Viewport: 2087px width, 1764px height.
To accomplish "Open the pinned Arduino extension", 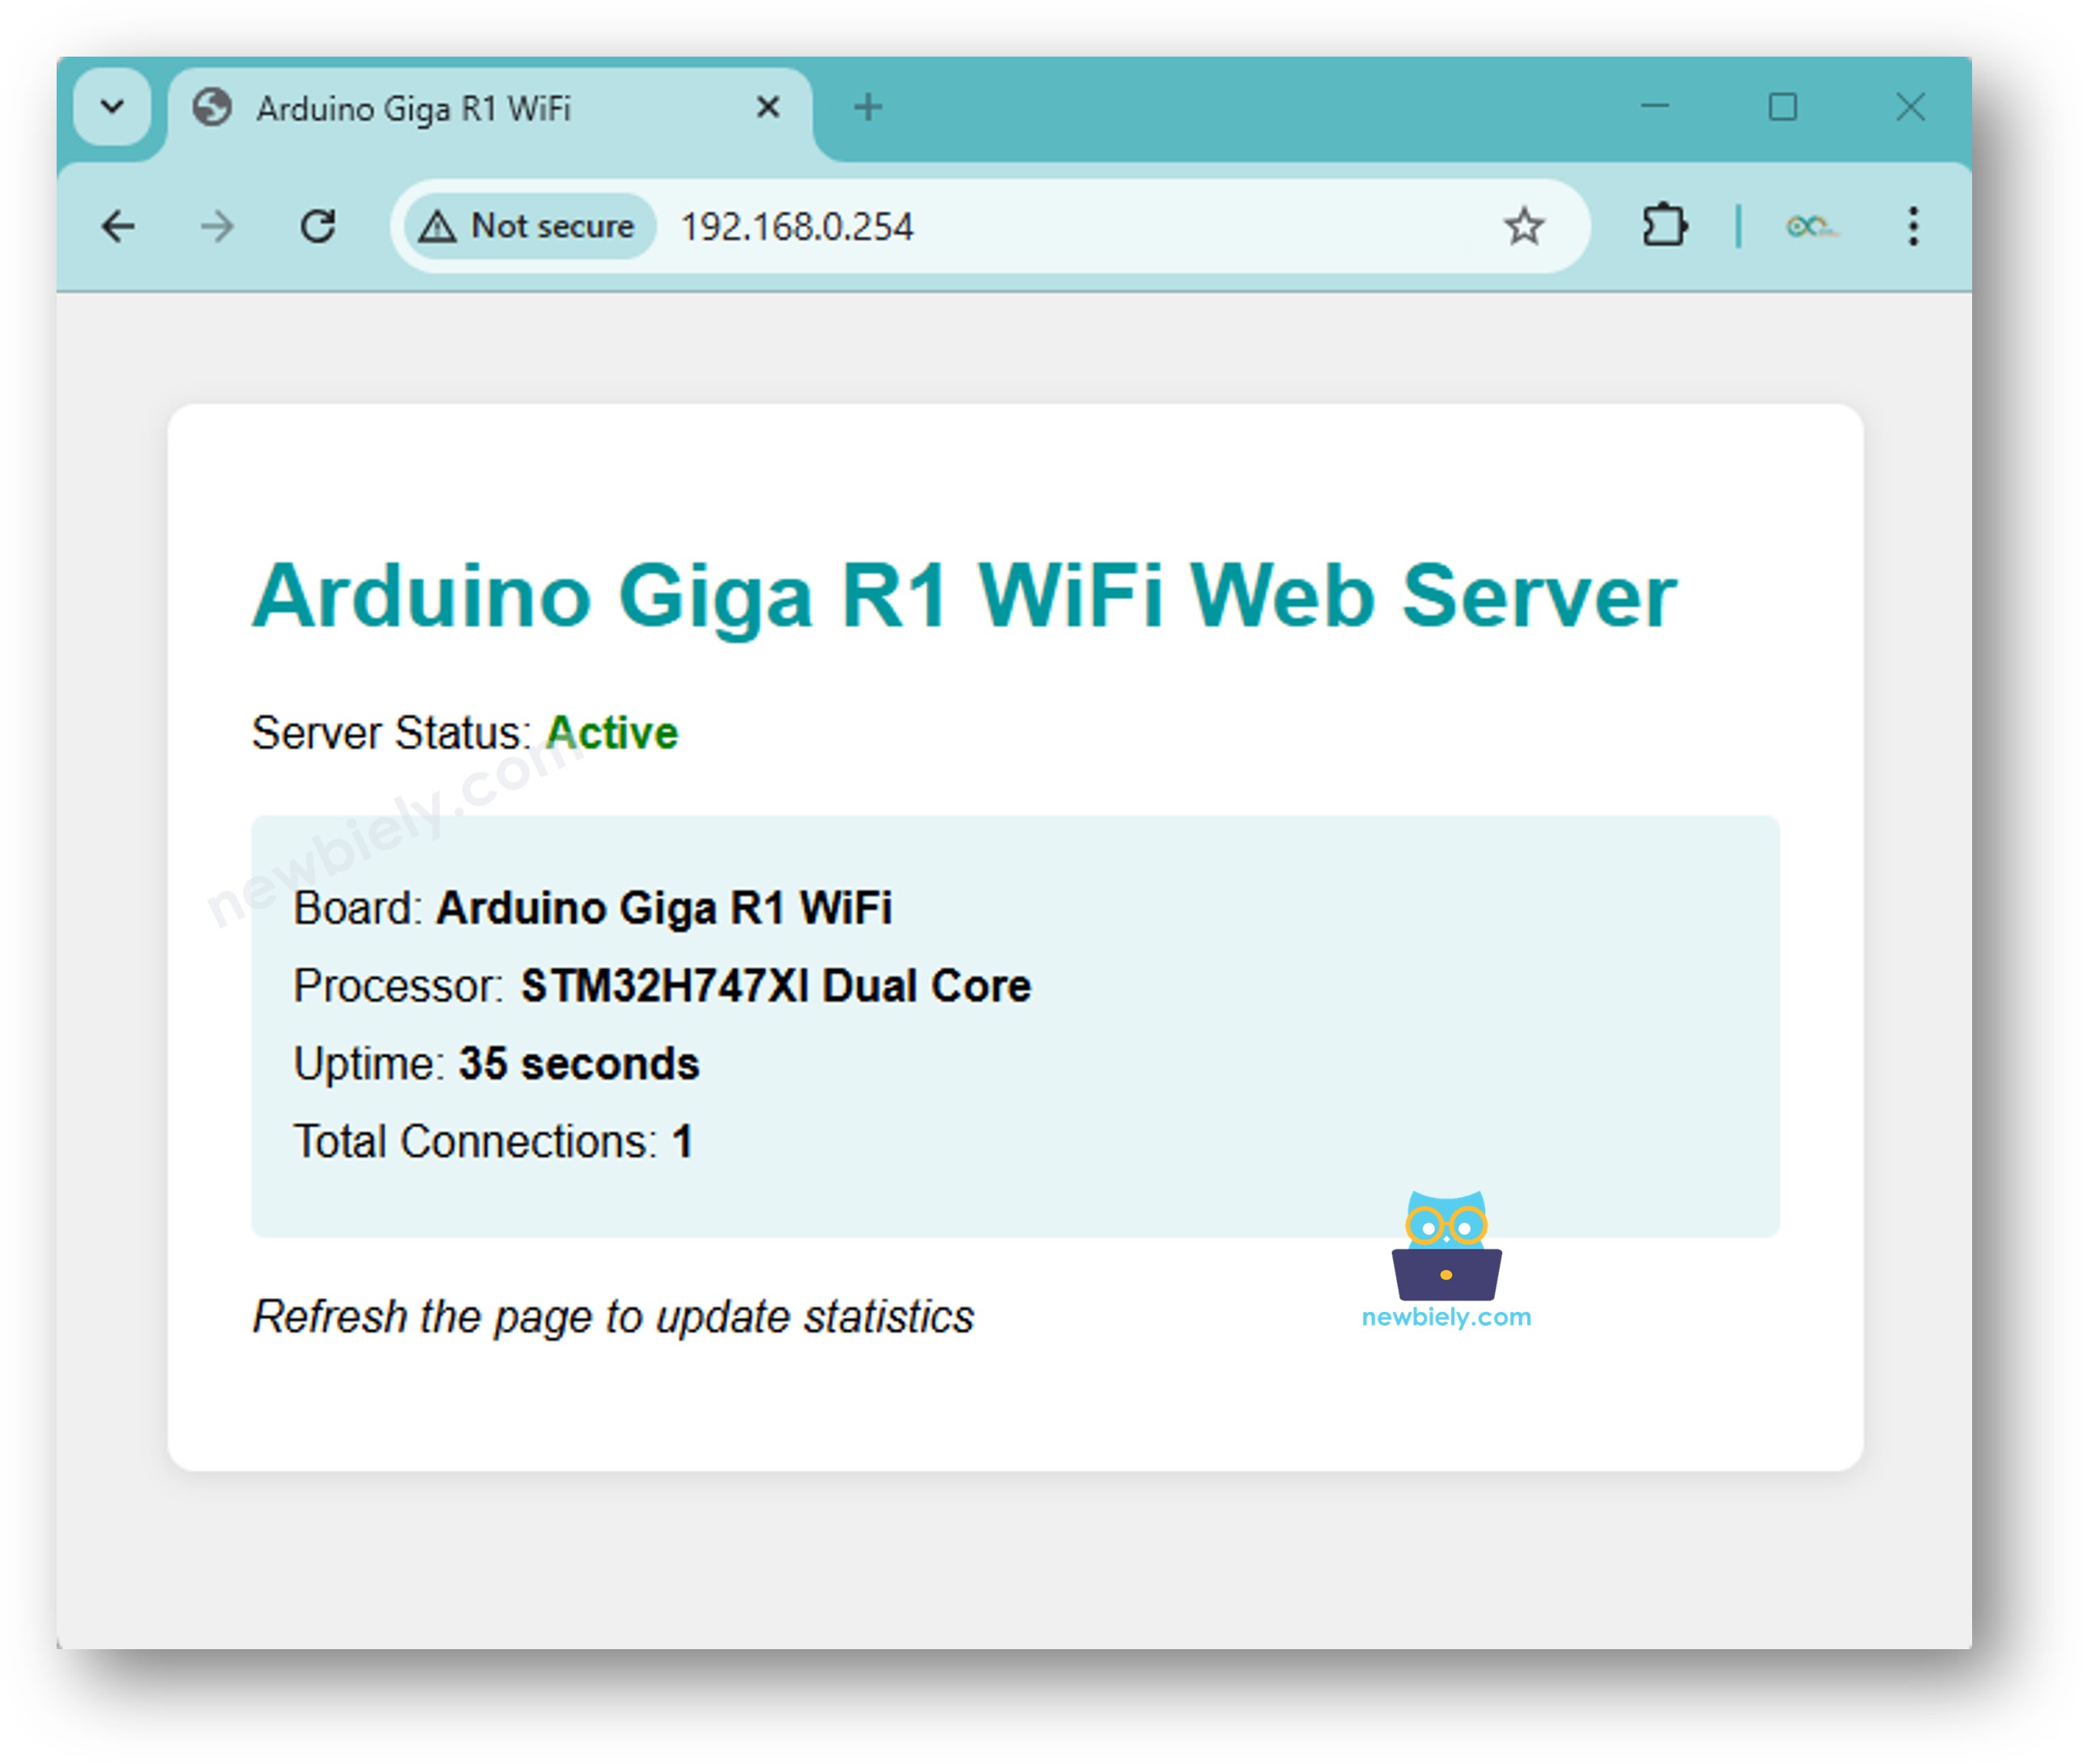I will pos(1812,228).
